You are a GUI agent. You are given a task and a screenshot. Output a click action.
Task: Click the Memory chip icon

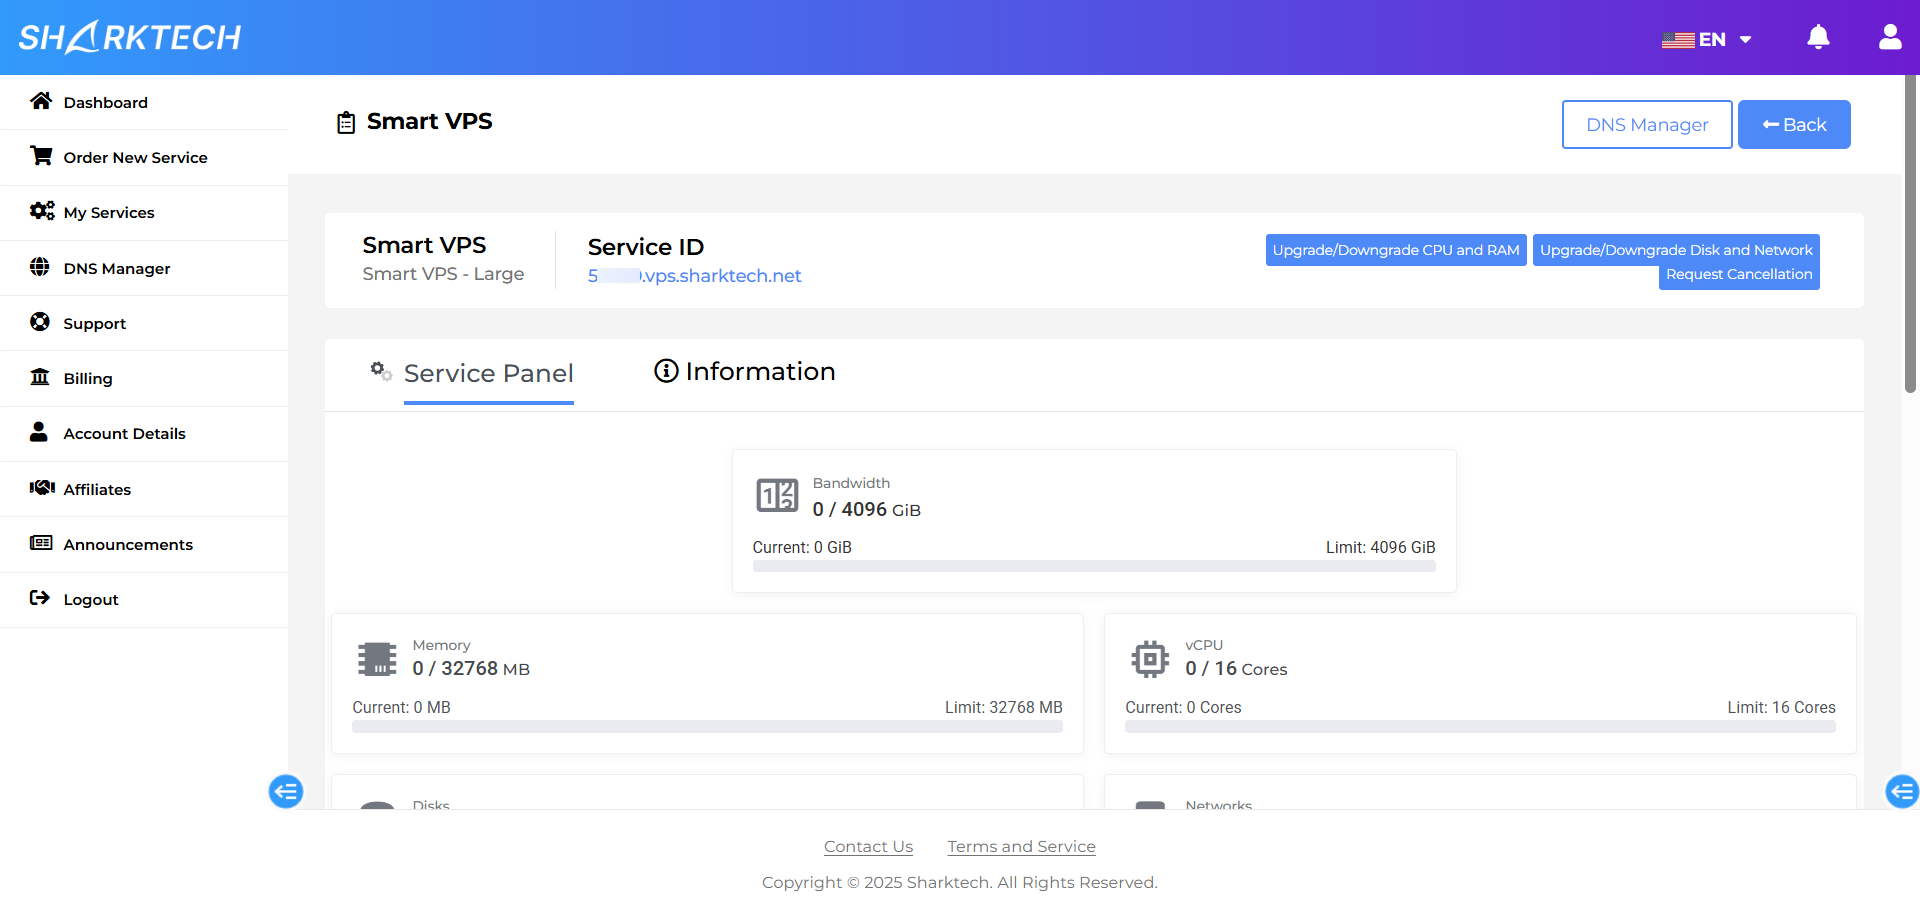pos(377,659)
